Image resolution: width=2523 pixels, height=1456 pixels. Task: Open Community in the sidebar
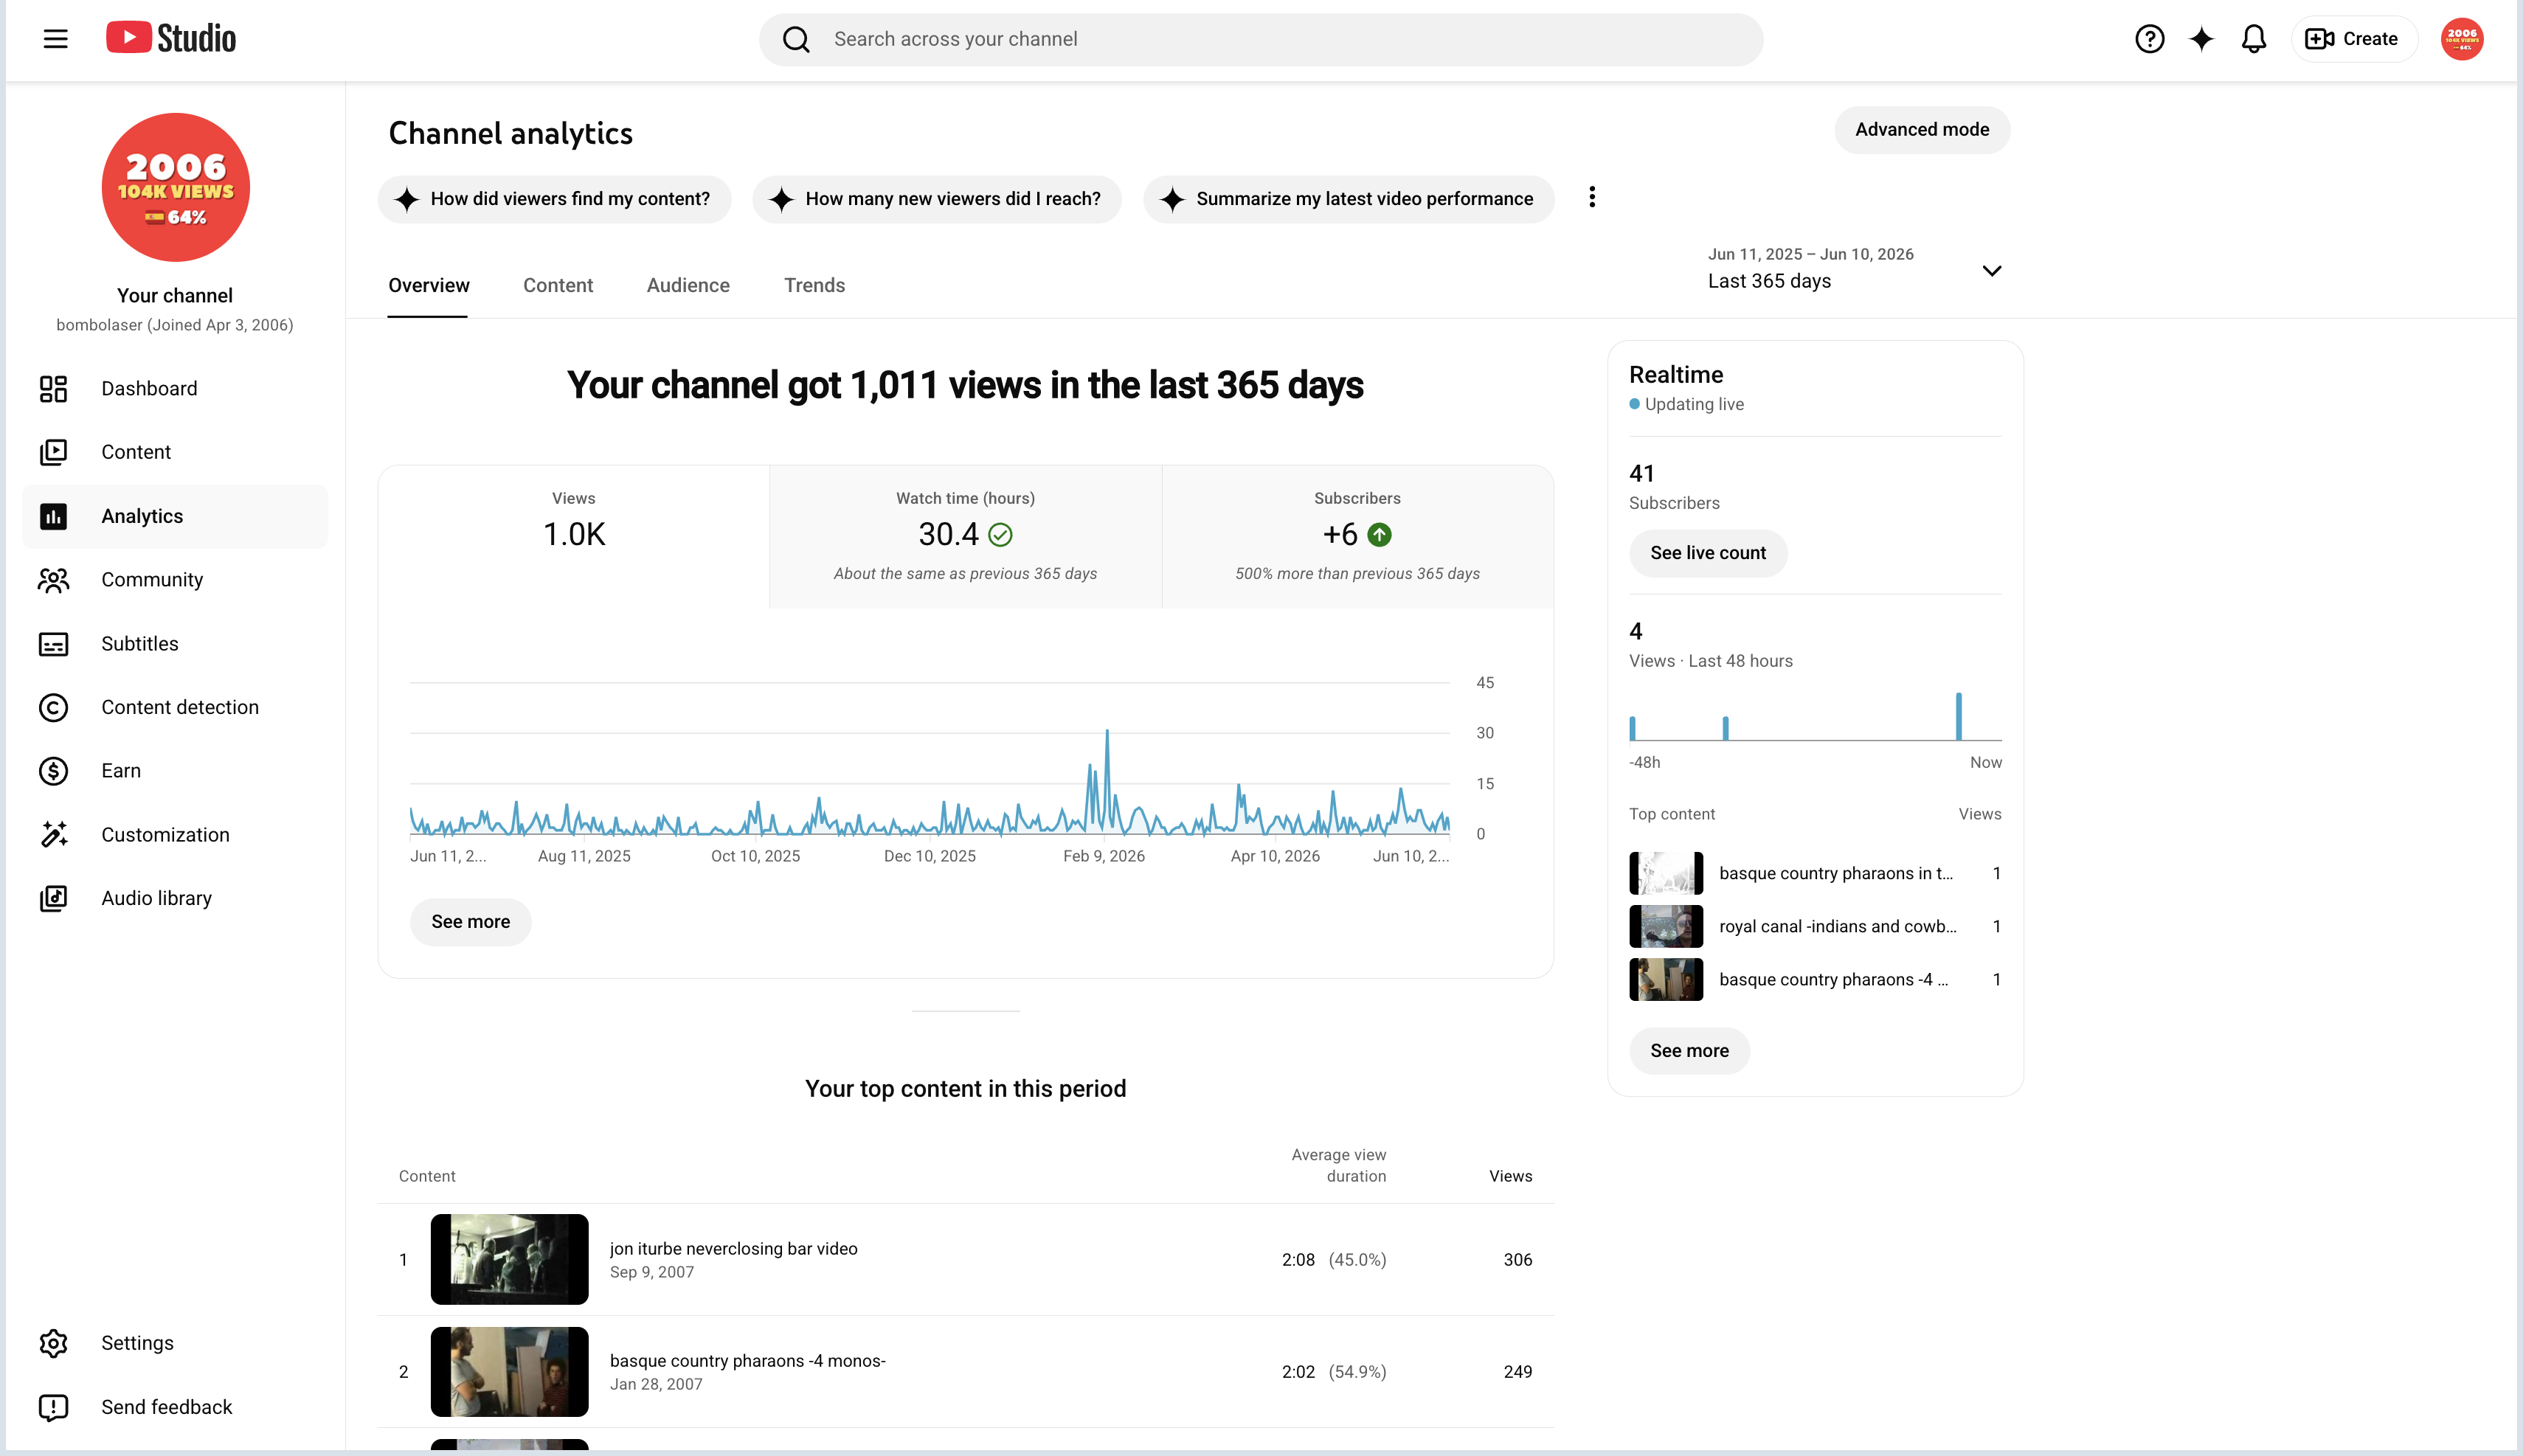pyautogui.click(x=175, y=580)
